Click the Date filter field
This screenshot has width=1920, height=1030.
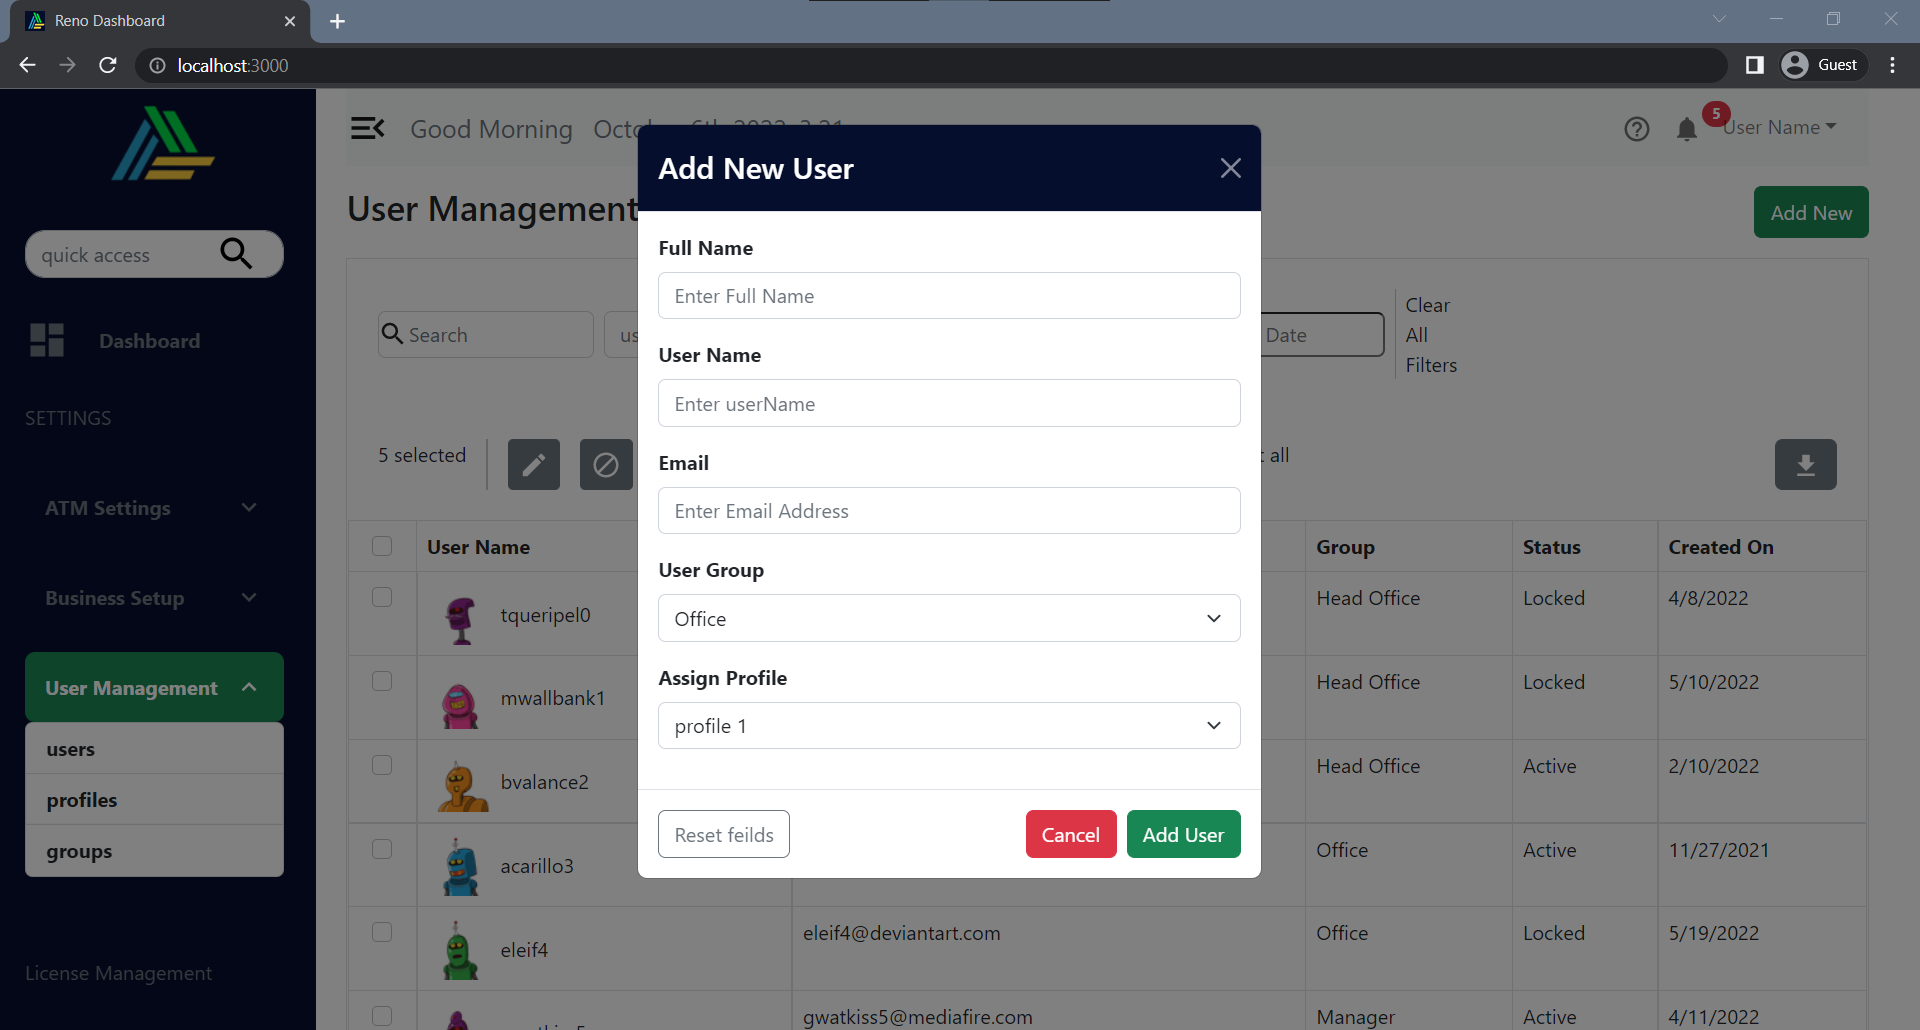[x=1323, y=334]
